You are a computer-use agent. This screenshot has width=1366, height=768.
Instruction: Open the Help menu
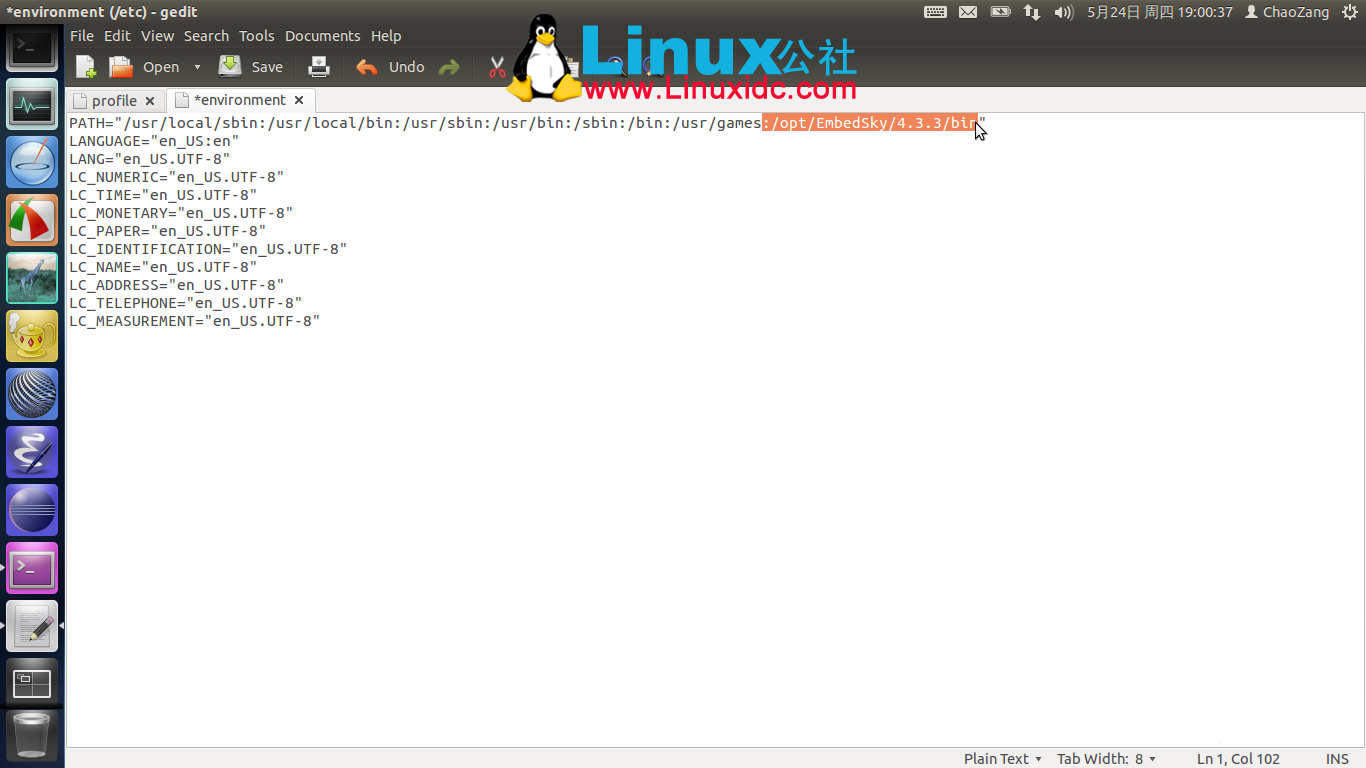pos(386,36)
